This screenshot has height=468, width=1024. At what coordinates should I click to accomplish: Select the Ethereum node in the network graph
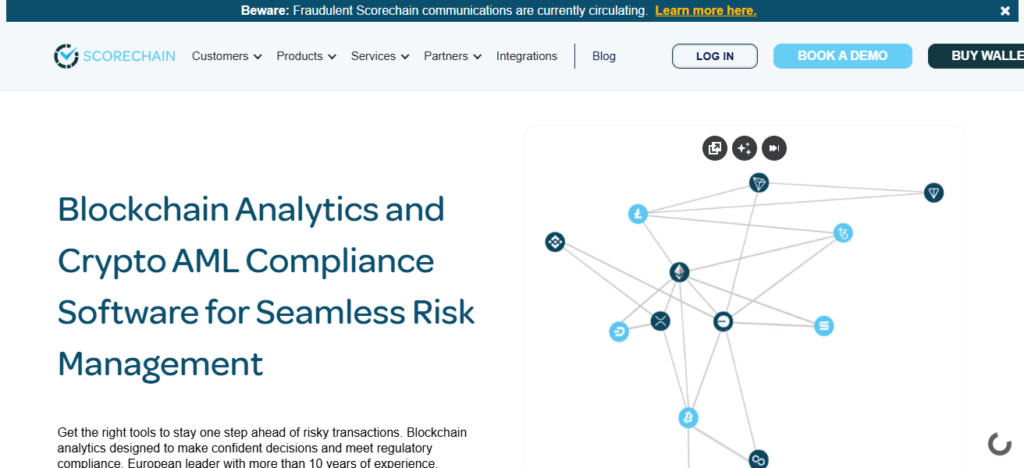679,272
